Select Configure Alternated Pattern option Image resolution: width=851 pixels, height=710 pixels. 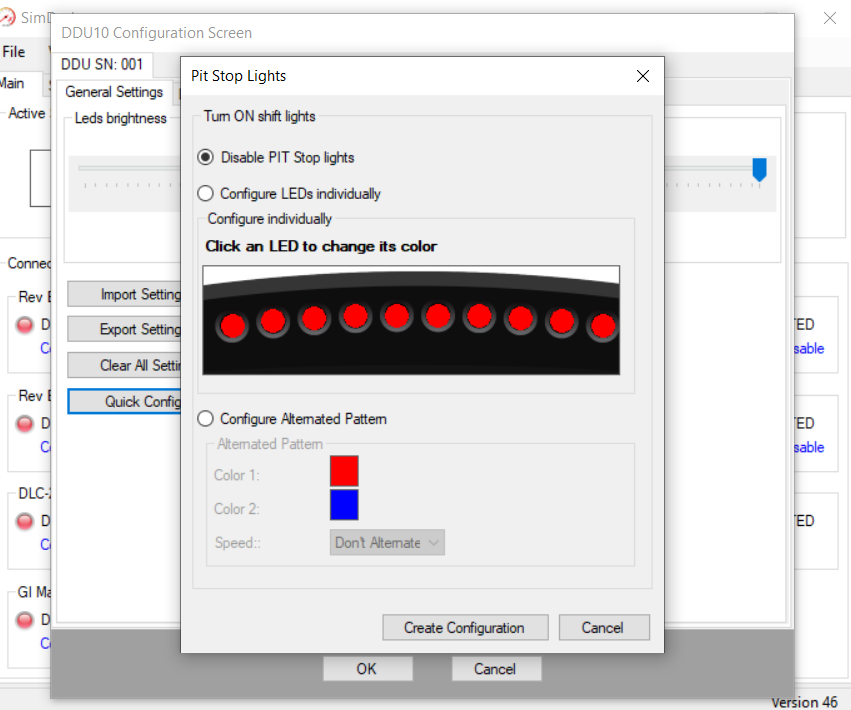coord(206,419)
